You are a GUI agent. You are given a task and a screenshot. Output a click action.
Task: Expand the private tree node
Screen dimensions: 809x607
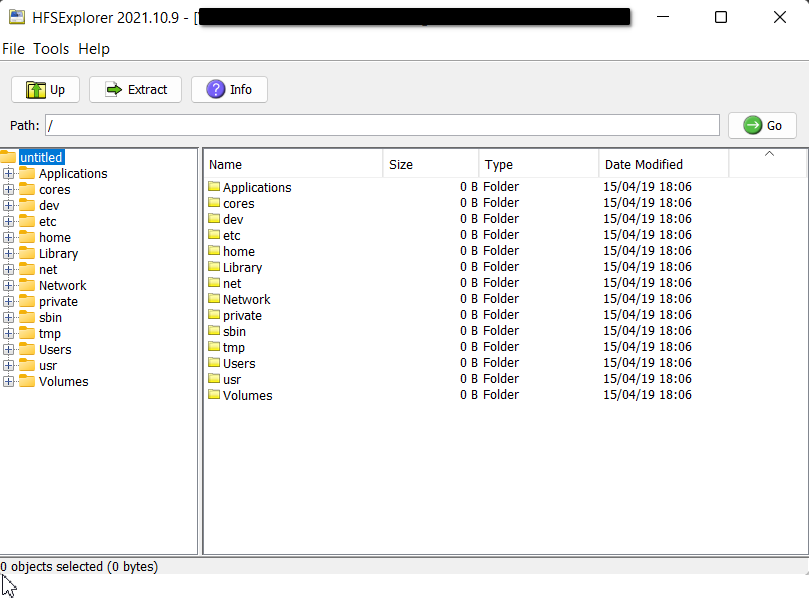coord(9,301)
